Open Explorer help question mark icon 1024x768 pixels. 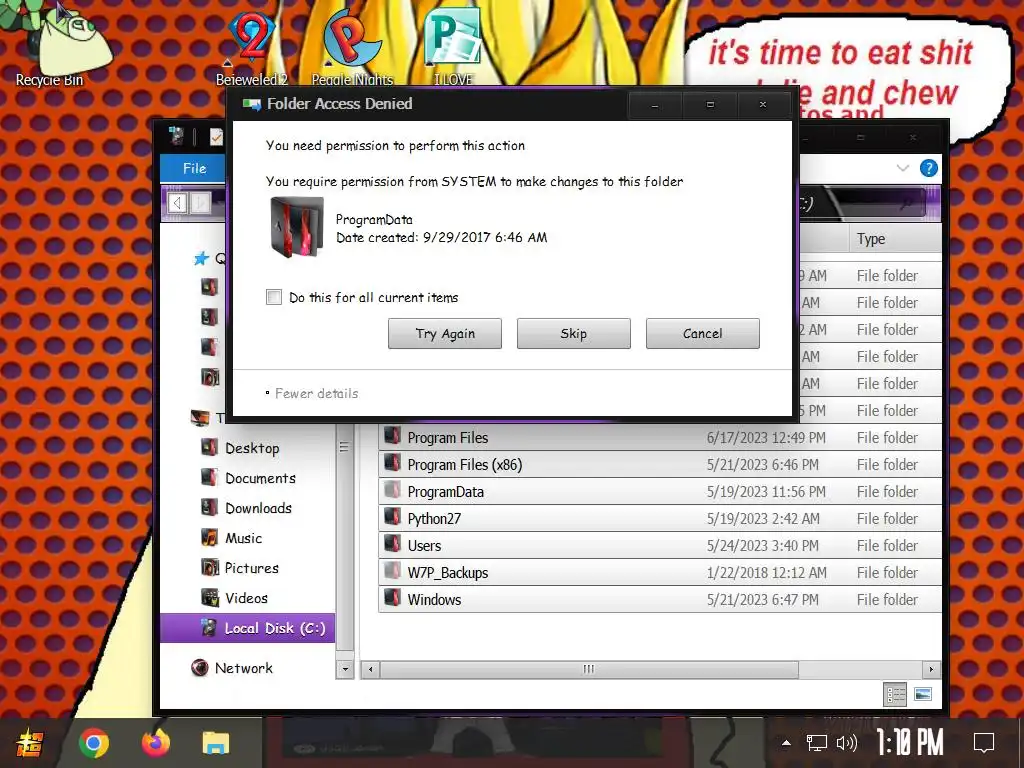point(929,168)
